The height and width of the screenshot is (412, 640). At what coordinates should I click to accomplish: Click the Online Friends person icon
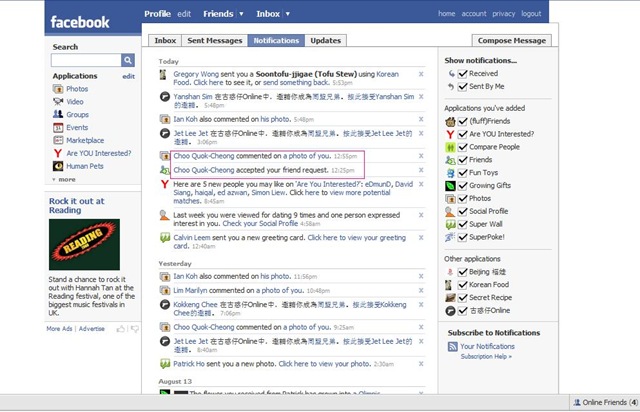[x=577, y=402]
